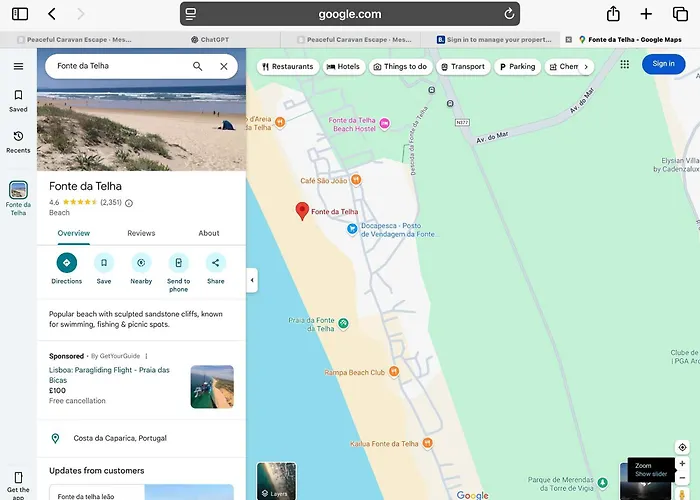
Task: Save Fonte da Telha place
Action: pos(104,263)
